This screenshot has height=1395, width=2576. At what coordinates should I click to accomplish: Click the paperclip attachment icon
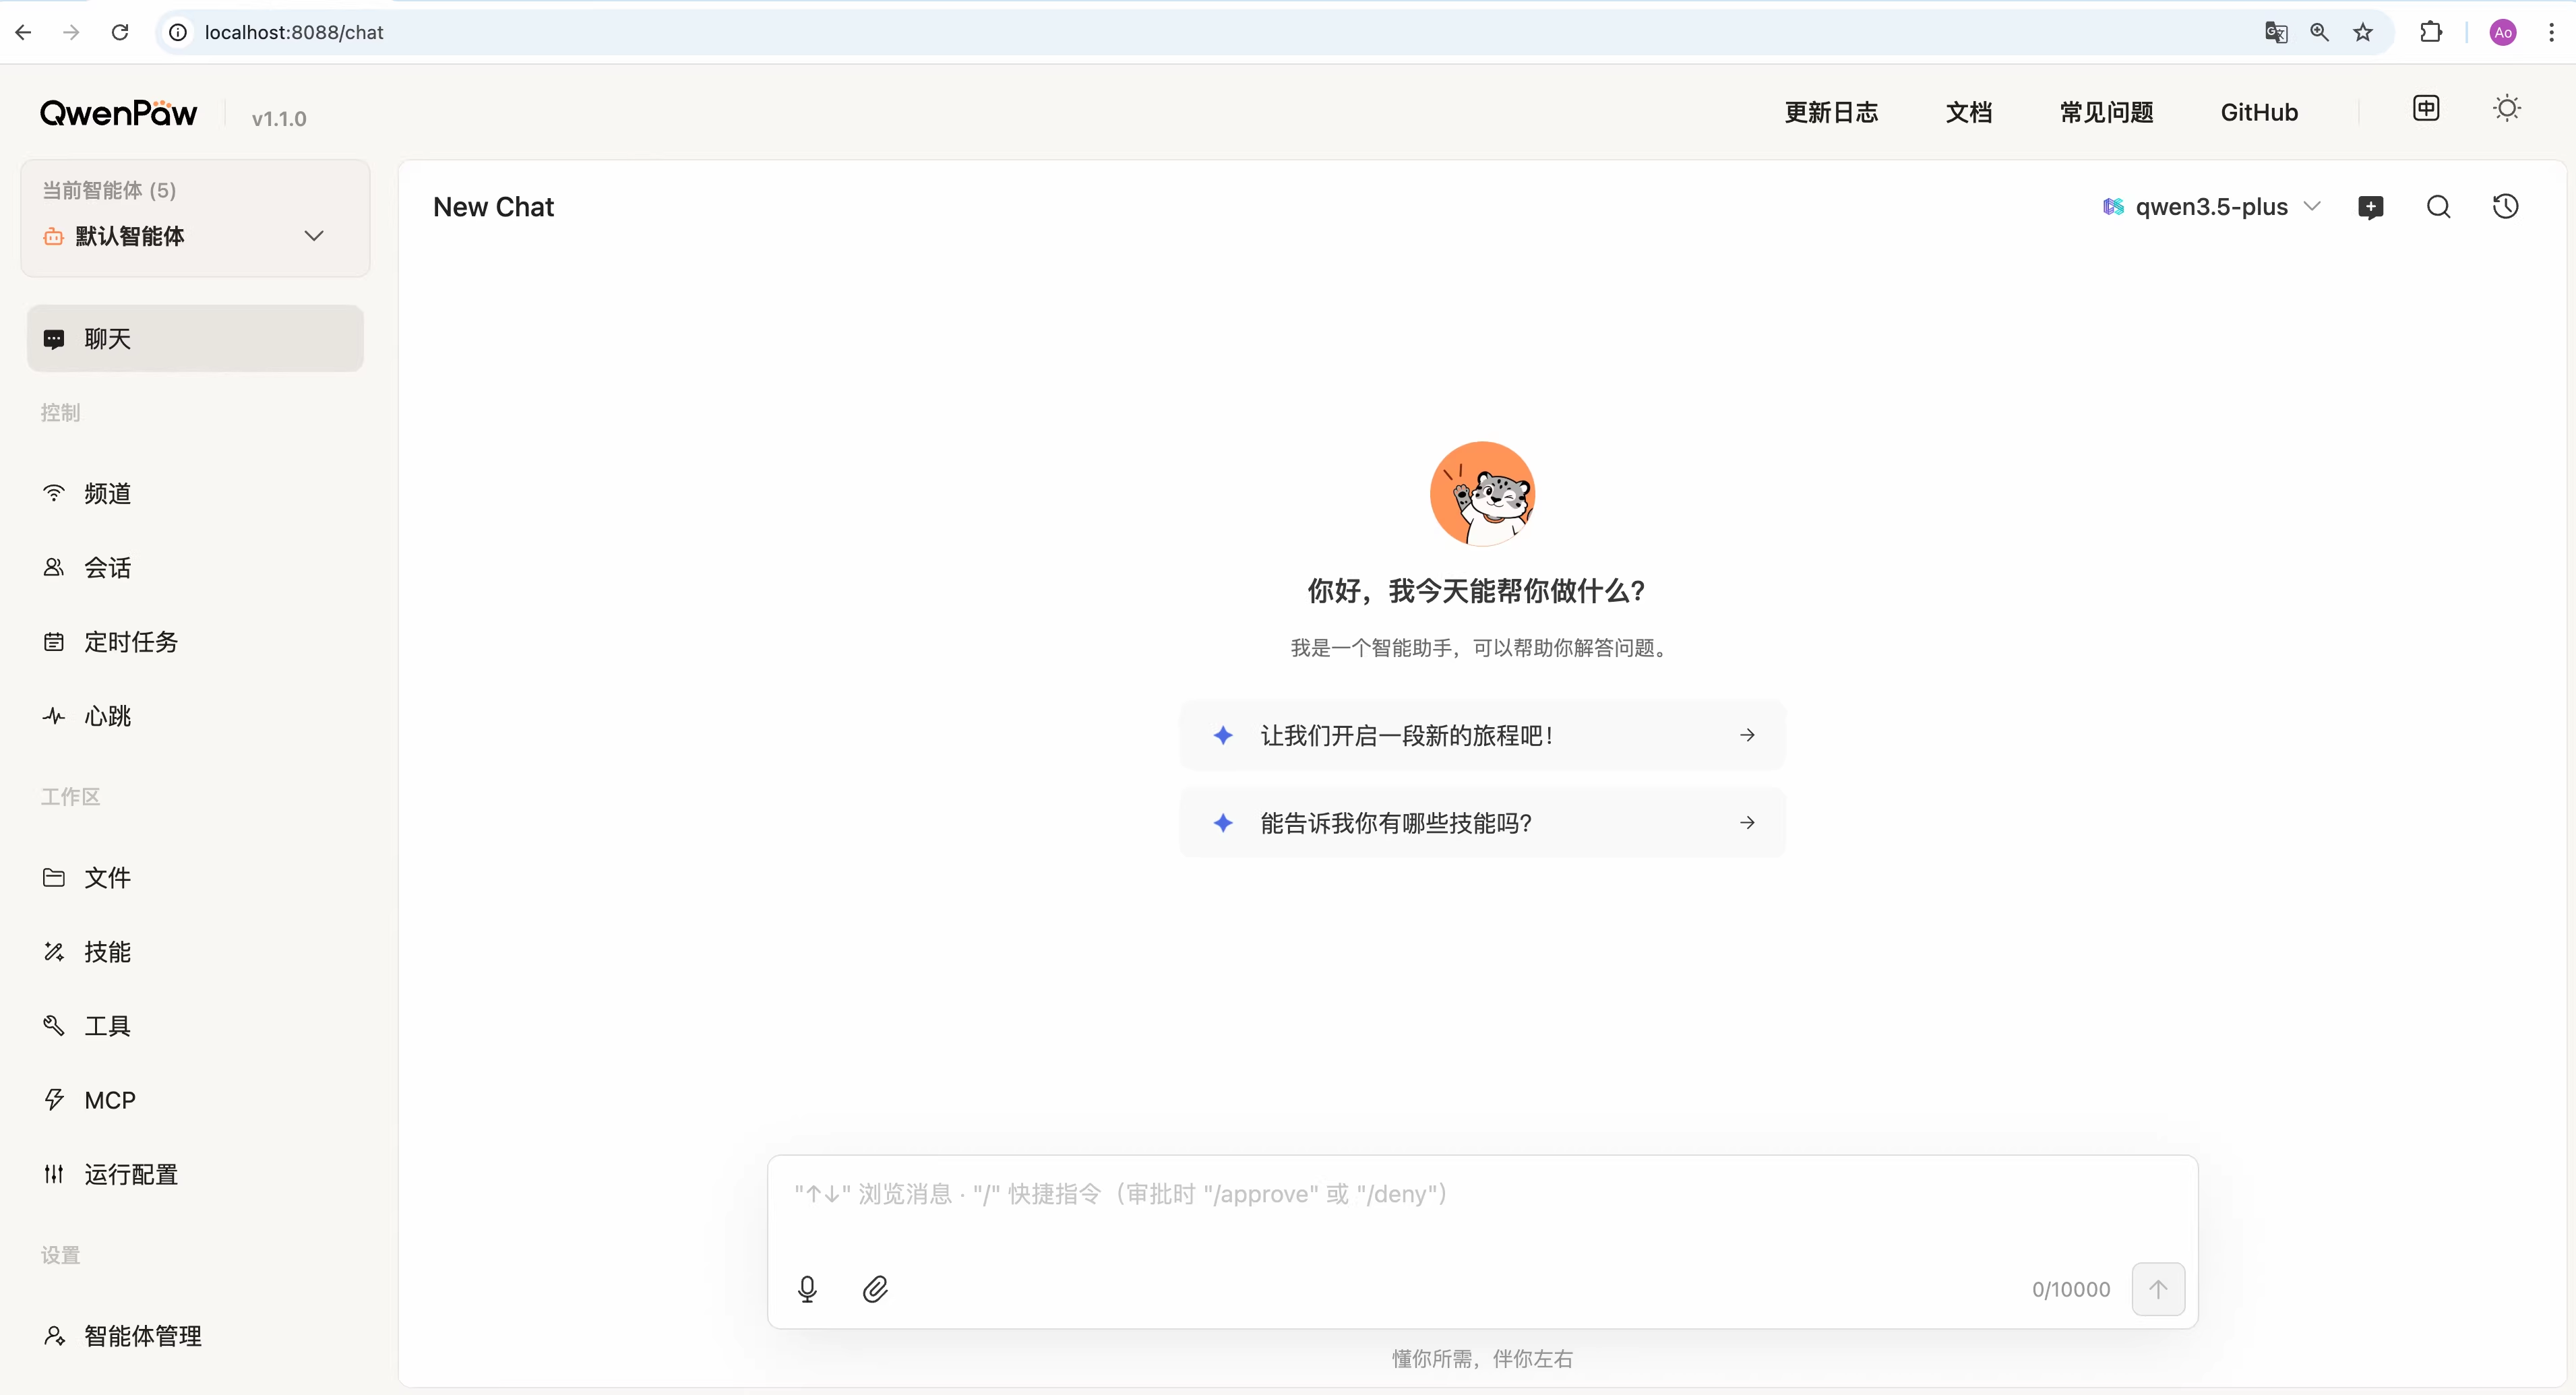pos(875,1289)
